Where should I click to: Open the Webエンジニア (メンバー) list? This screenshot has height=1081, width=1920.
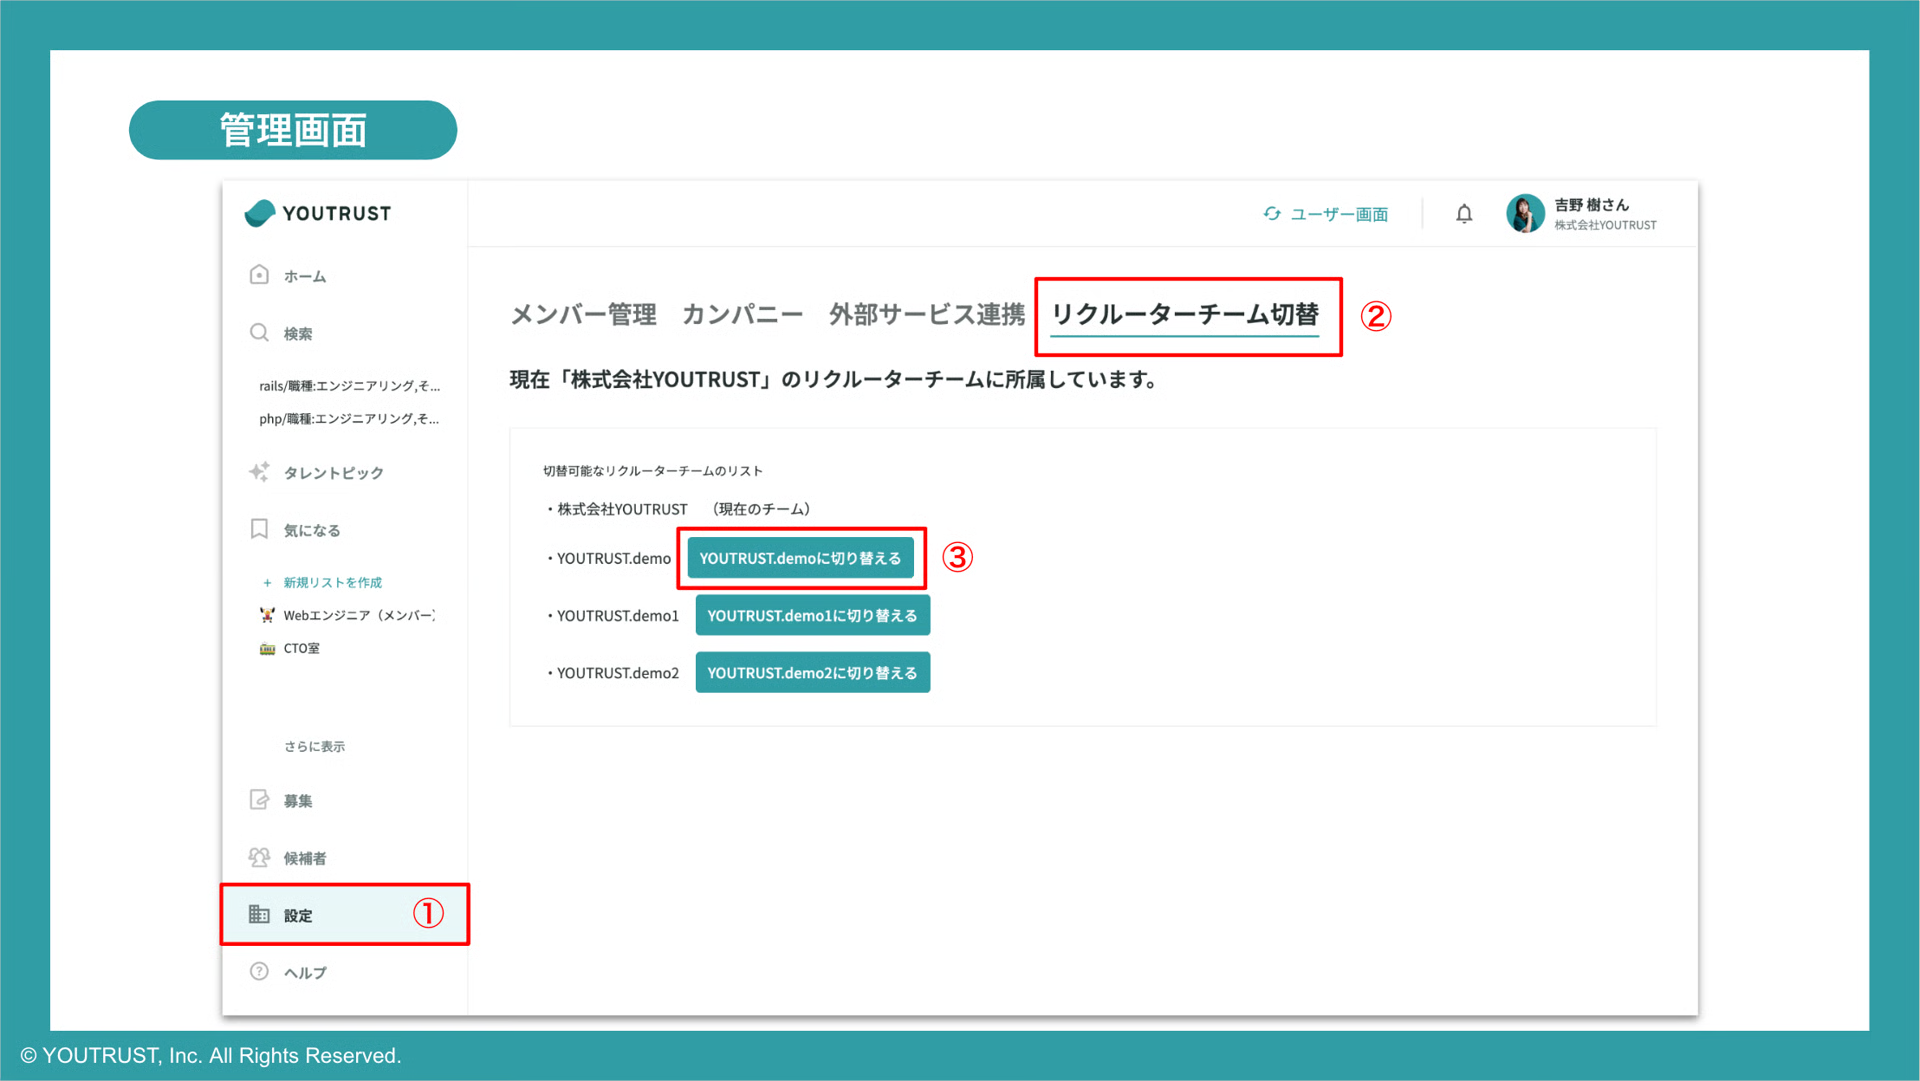pos(359,615)
